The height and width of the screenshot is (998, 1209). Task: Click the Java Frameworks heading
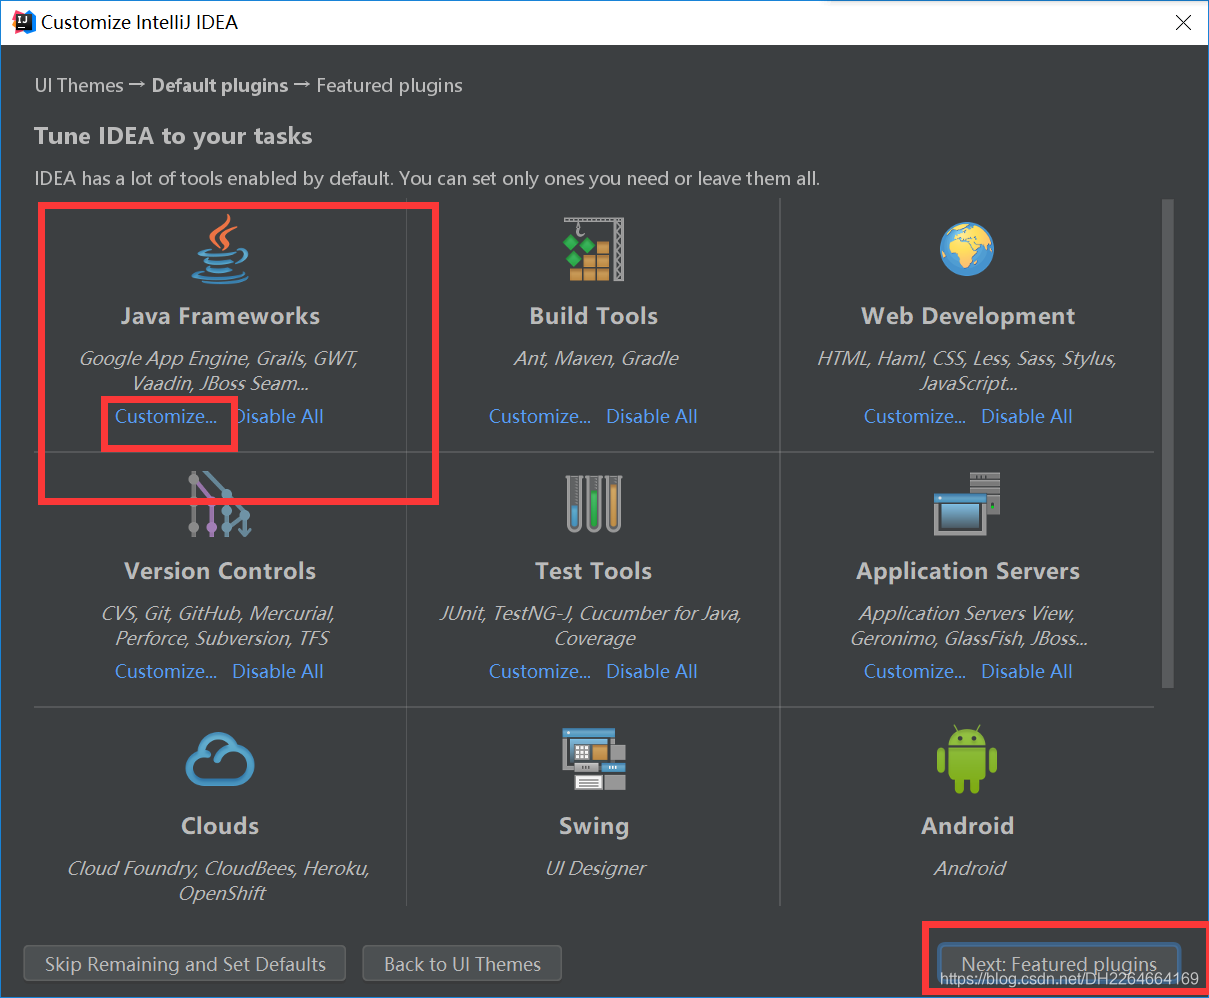click(221, 316)
